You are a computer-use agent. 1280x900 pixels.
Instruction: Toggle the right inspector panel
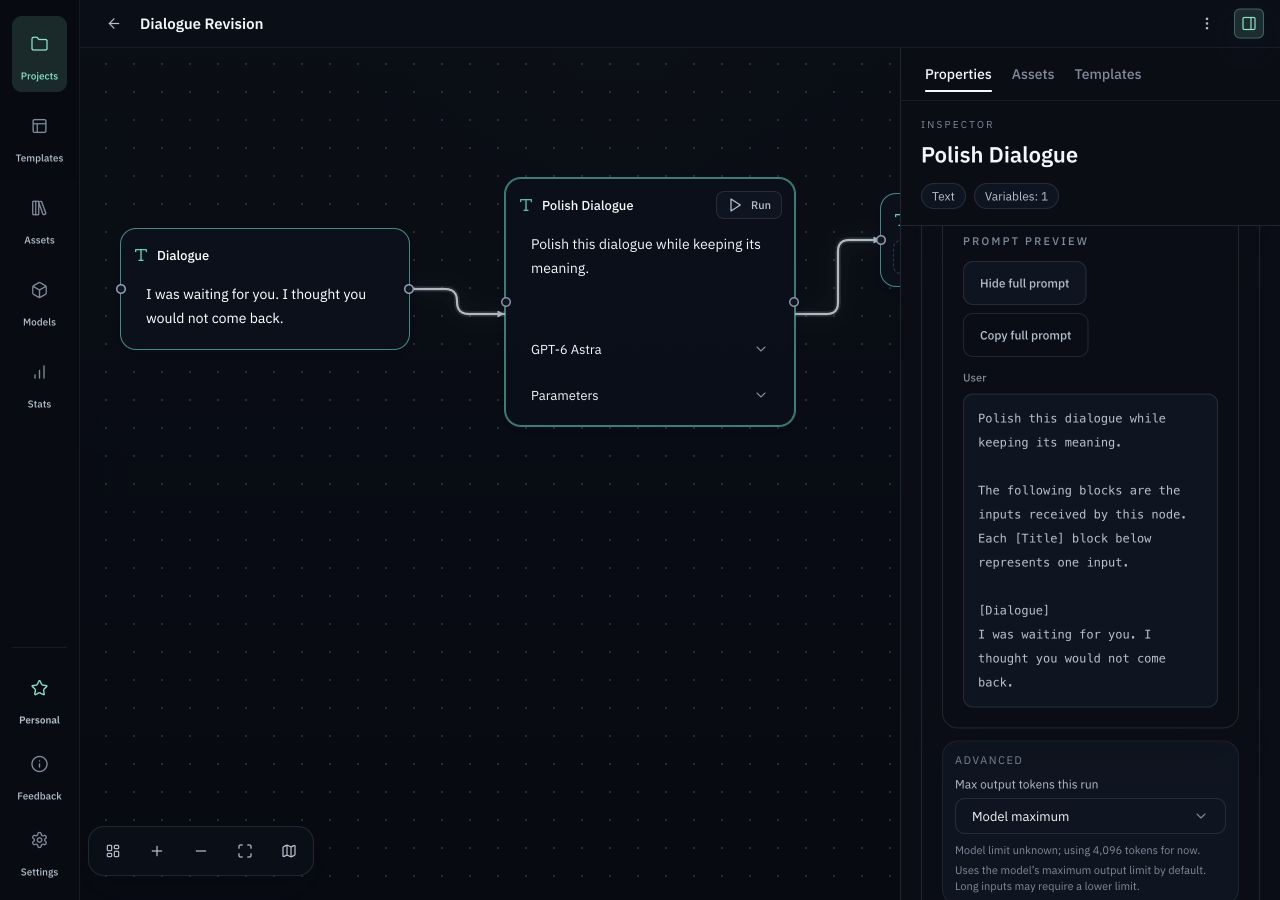(1249, 24)
